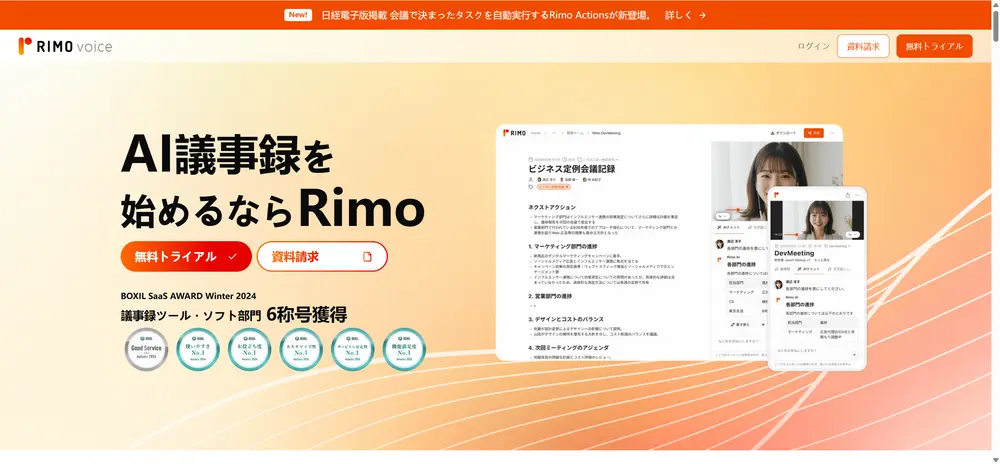Click the header 無料トライアル button

click(934, 46)
